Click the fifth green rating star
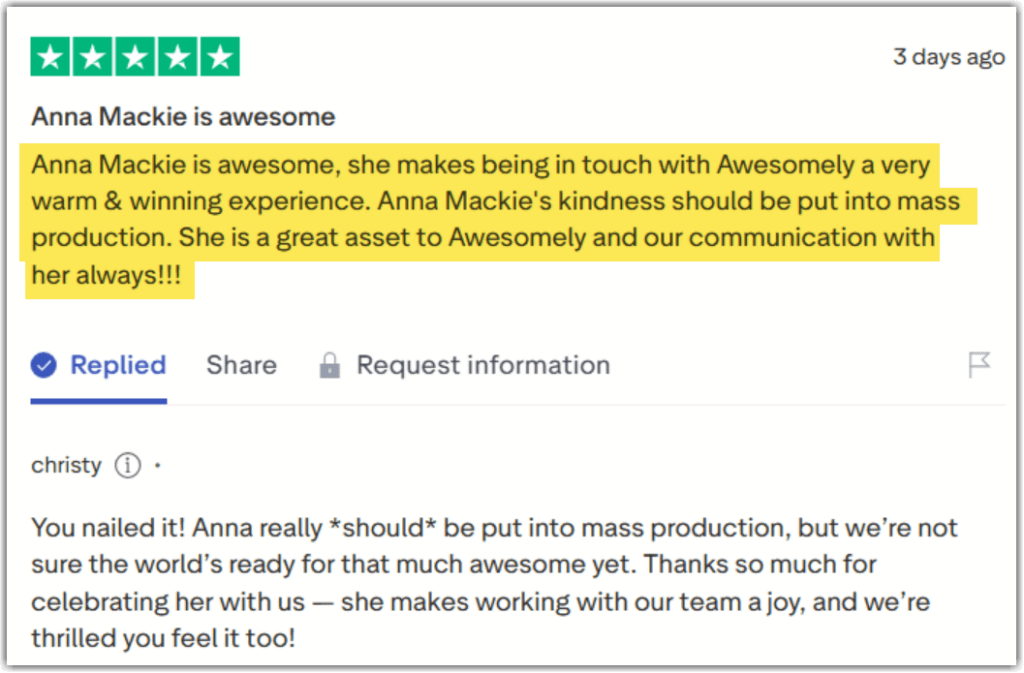 coord(219,57)
